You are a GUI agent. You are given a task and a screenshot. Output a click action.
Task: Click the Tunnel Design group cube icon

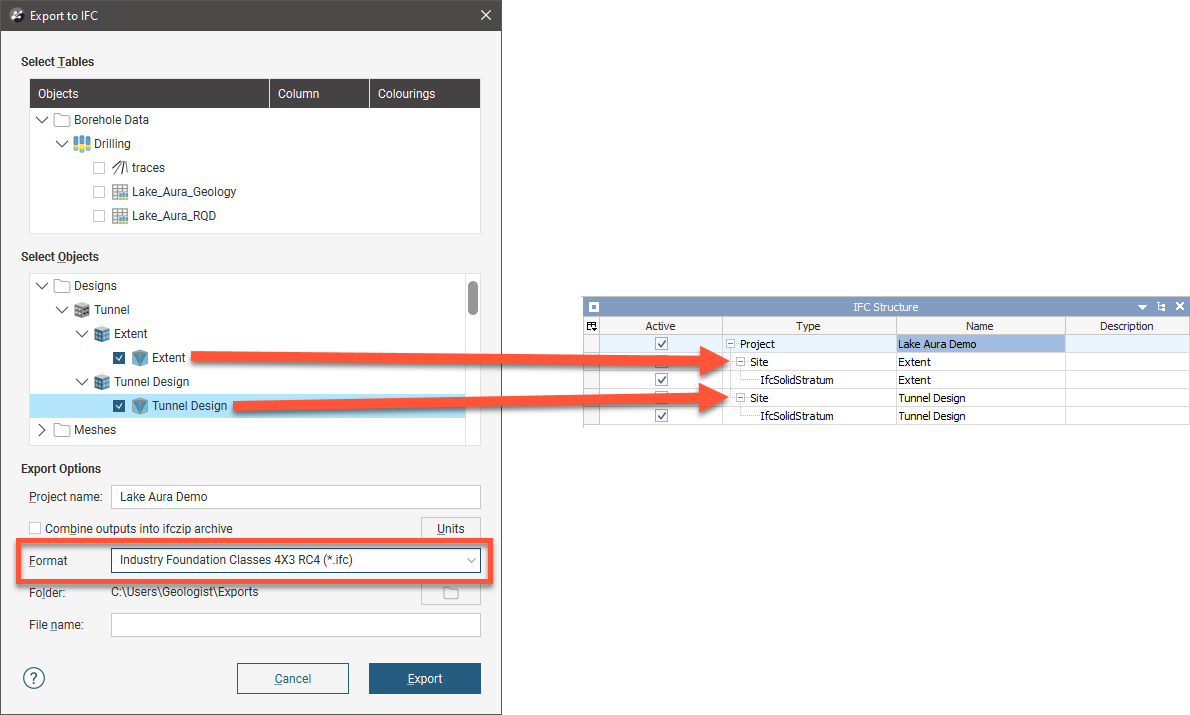pyautogui.click(x=102, y=382)
